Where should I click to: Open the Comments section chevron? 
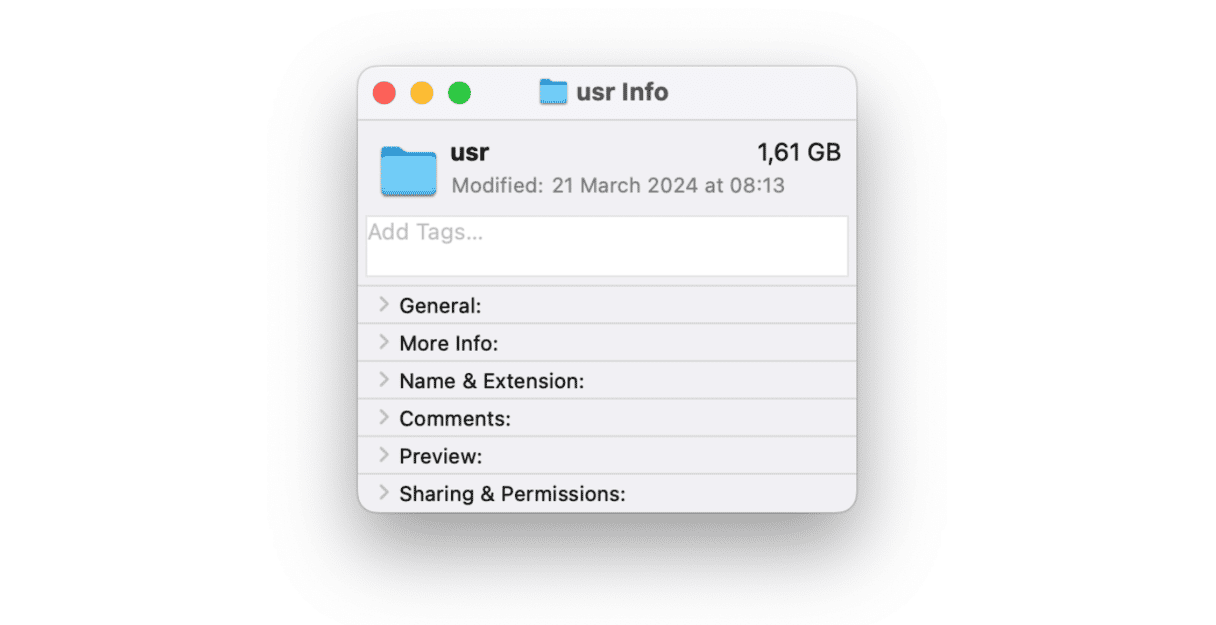(x=384, y=418)
